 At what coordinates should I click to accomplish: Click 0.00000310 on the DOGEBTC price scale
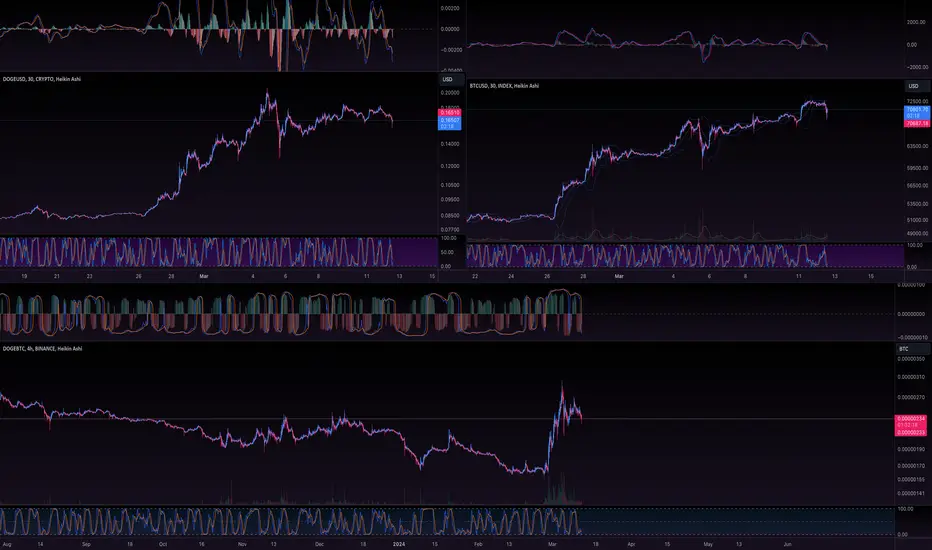coord(911,377)
